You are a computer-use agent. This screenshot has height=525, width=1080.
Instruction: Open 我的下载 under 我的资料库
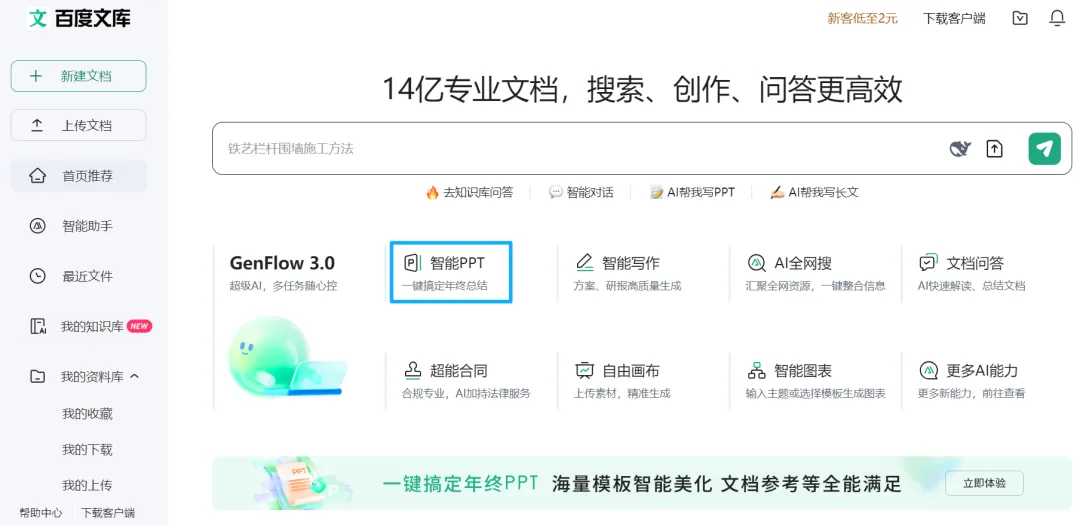(87, 450)
